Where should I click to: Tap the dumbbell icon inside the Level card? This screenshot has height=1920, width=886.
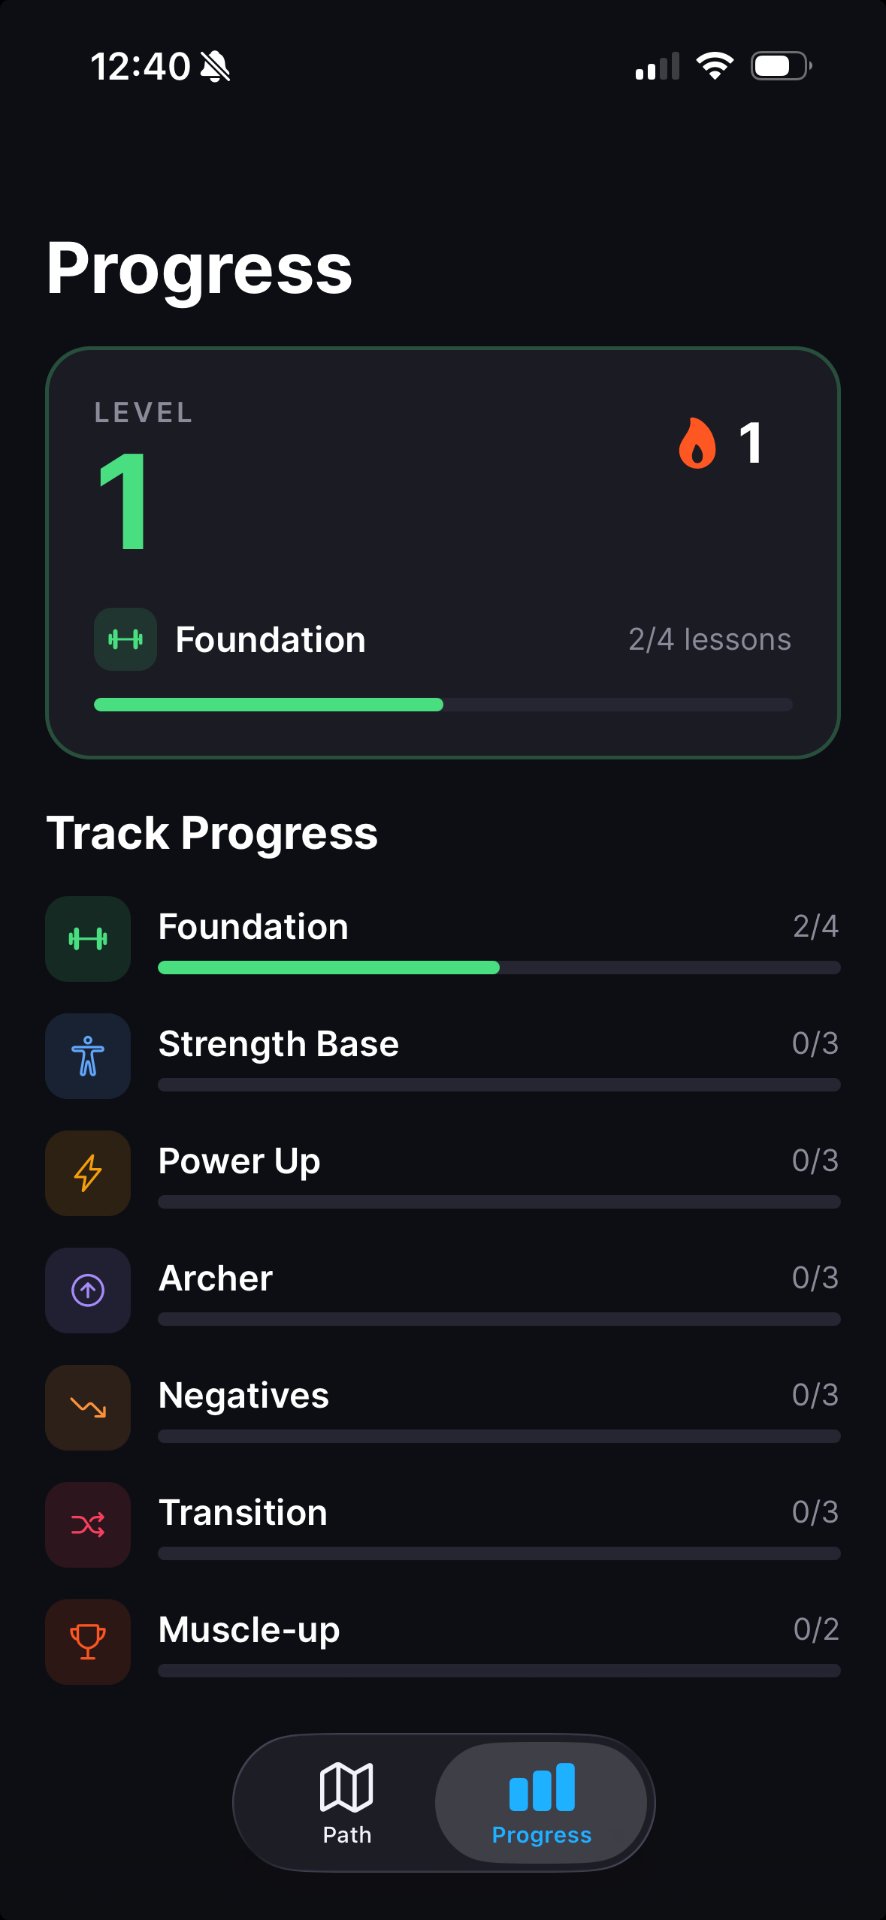pos(125,639)
